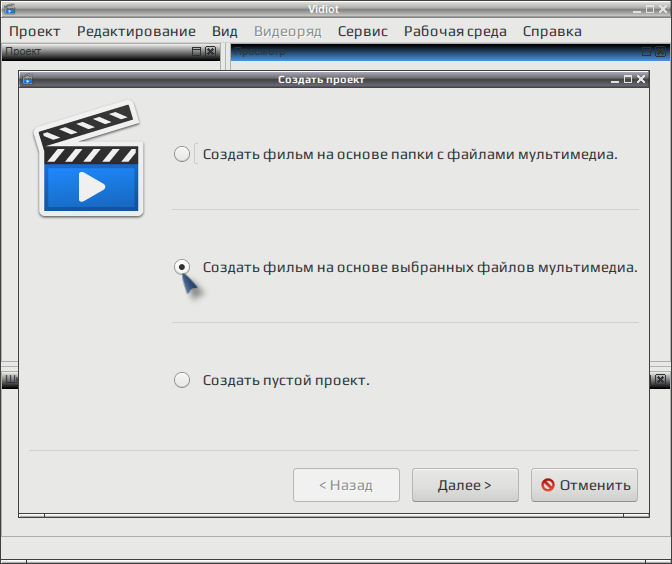Click the Vidiot main window title icon
This screenshot has width=672, height=564.
(9, 9)
